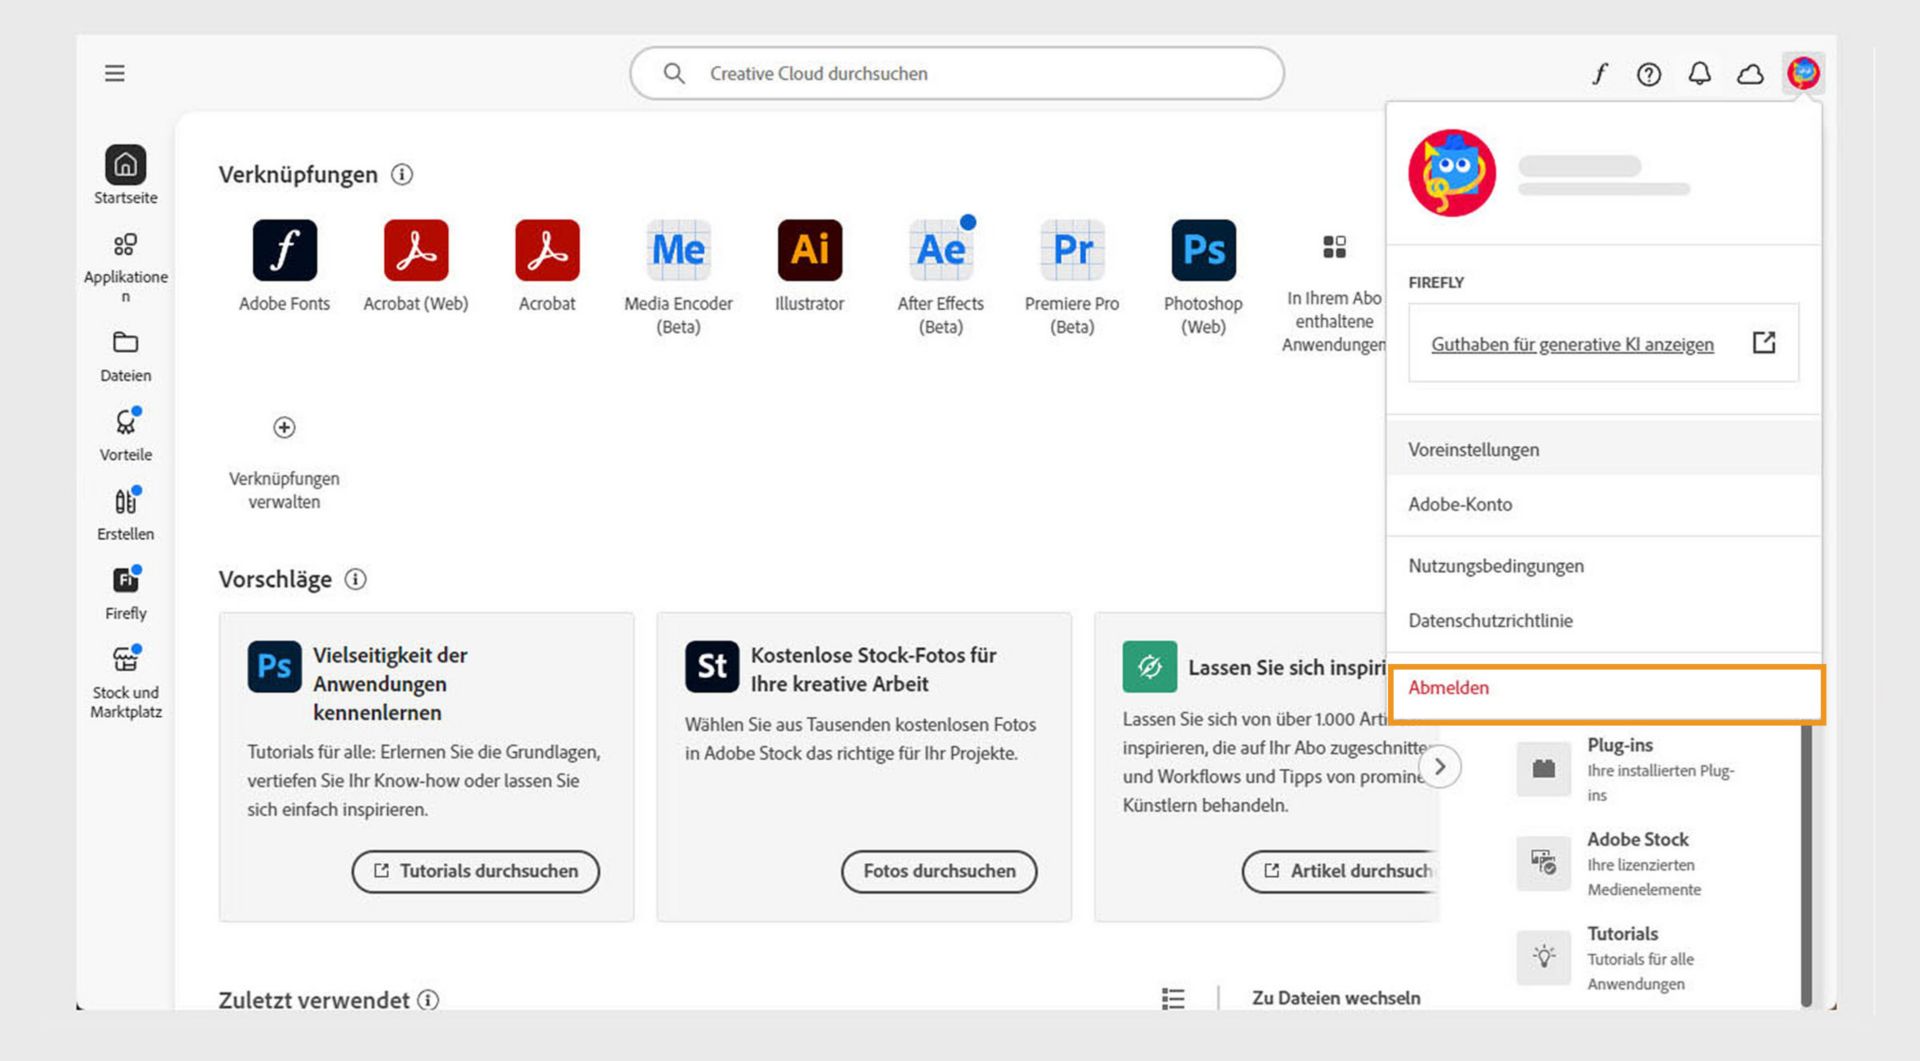1920x1061 pixels.
Task: Select Voreinstellungen from the account menu
Action: click(1604, 449)
